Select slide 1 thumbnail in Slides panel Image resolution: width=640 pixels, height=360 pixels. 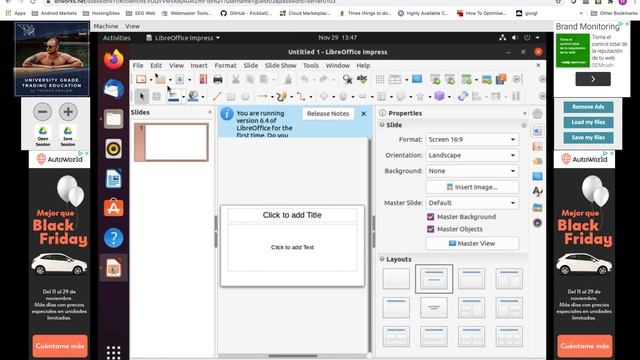(x=171, y=142)
